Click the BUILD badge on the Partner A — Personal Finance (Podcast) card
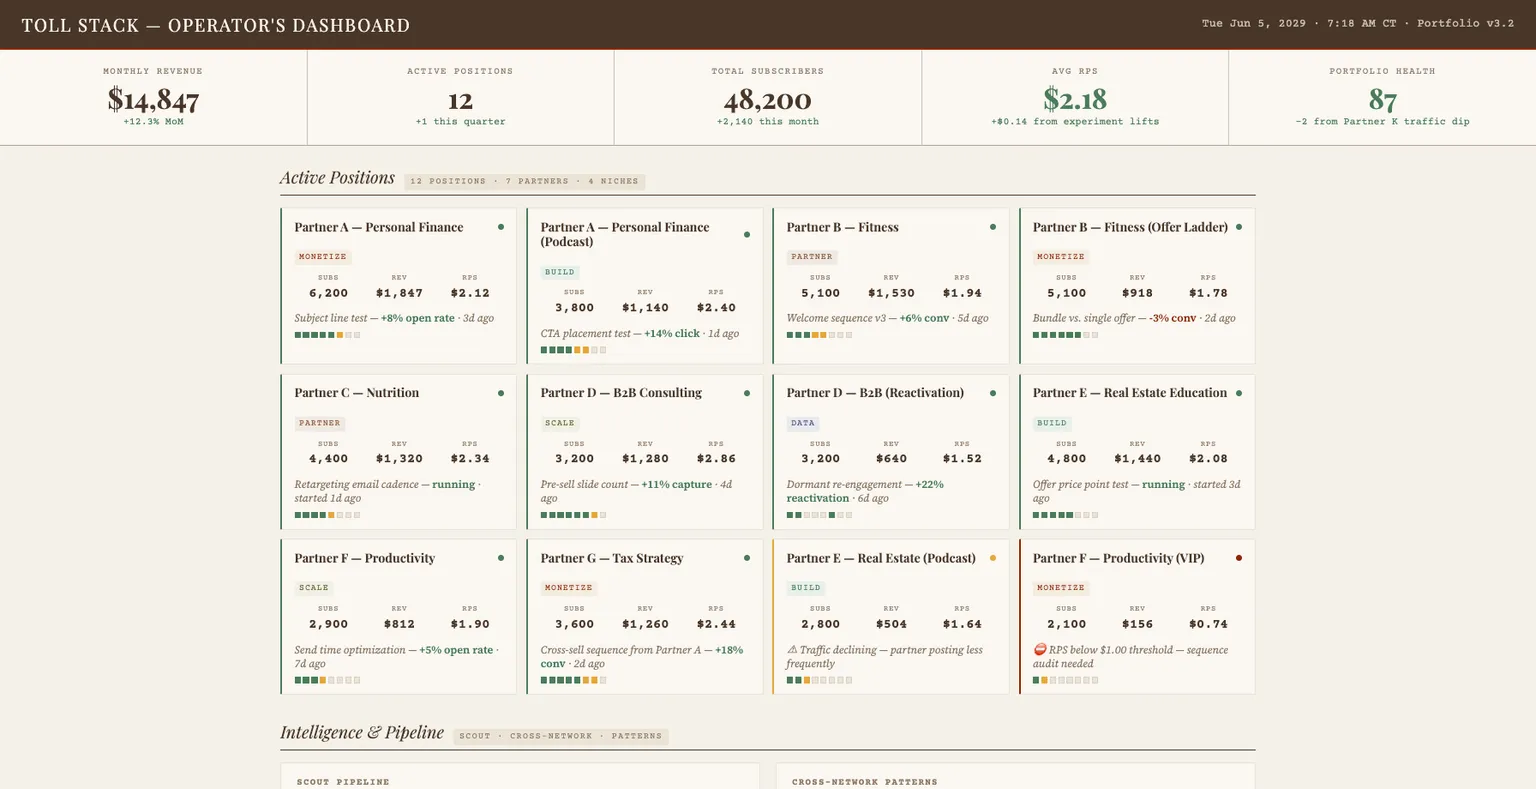The height and width of the screenshot is (789, 1536). (x=559, y=272)
